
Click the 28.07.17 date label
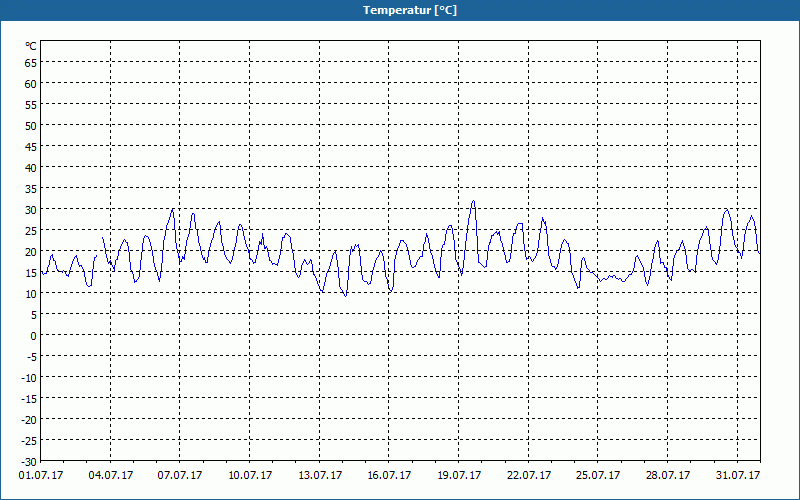(668, 475)
